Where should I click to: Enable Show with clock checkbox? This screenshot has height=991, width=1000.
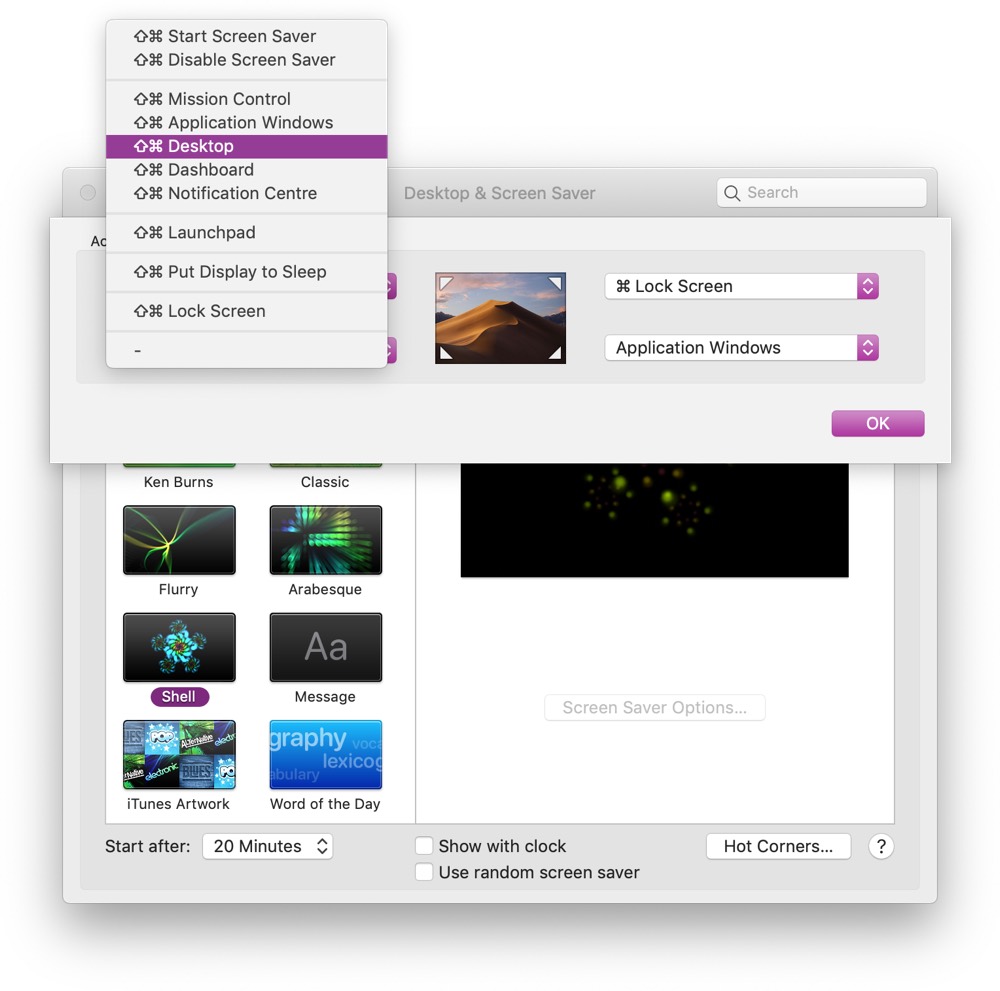point(424,846)
